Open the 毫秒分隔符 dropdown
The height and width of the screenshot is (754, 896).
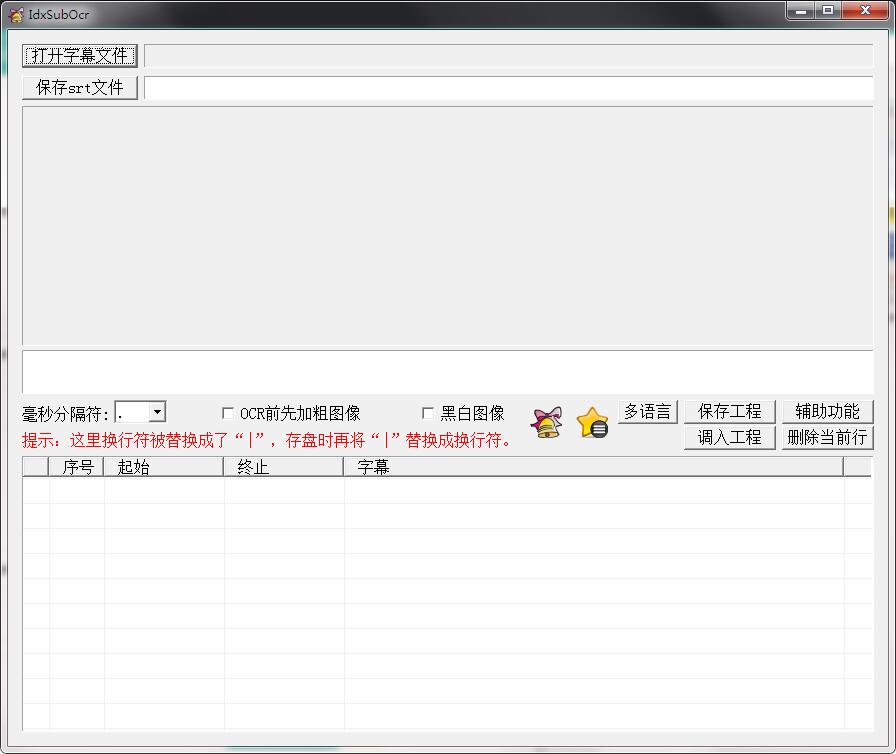tap(157, 411)
